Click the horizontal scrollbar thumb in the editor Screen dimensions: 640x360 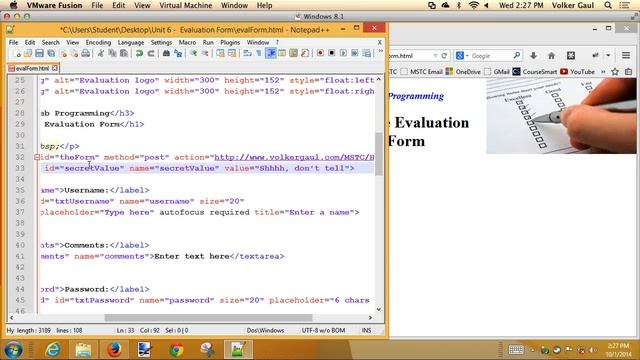pos(208,318)
